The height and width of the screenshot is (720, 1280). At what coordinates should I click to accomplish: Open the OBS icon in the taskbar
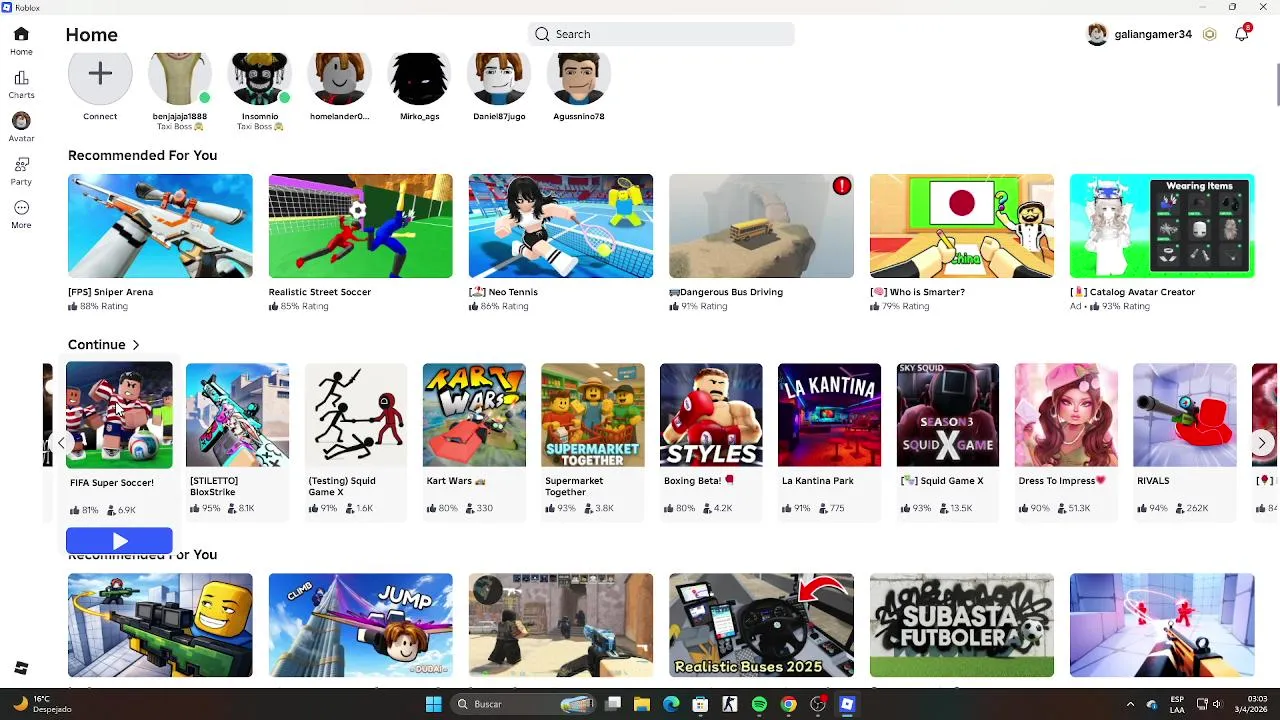[x=818, y=704]
